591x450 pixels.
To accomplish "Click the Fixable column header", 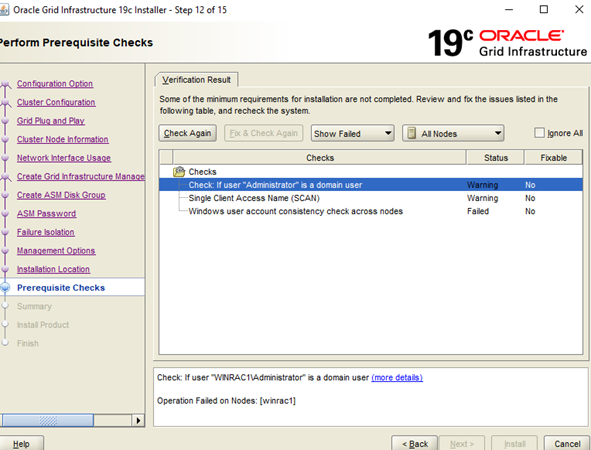I will pos(553,158).
